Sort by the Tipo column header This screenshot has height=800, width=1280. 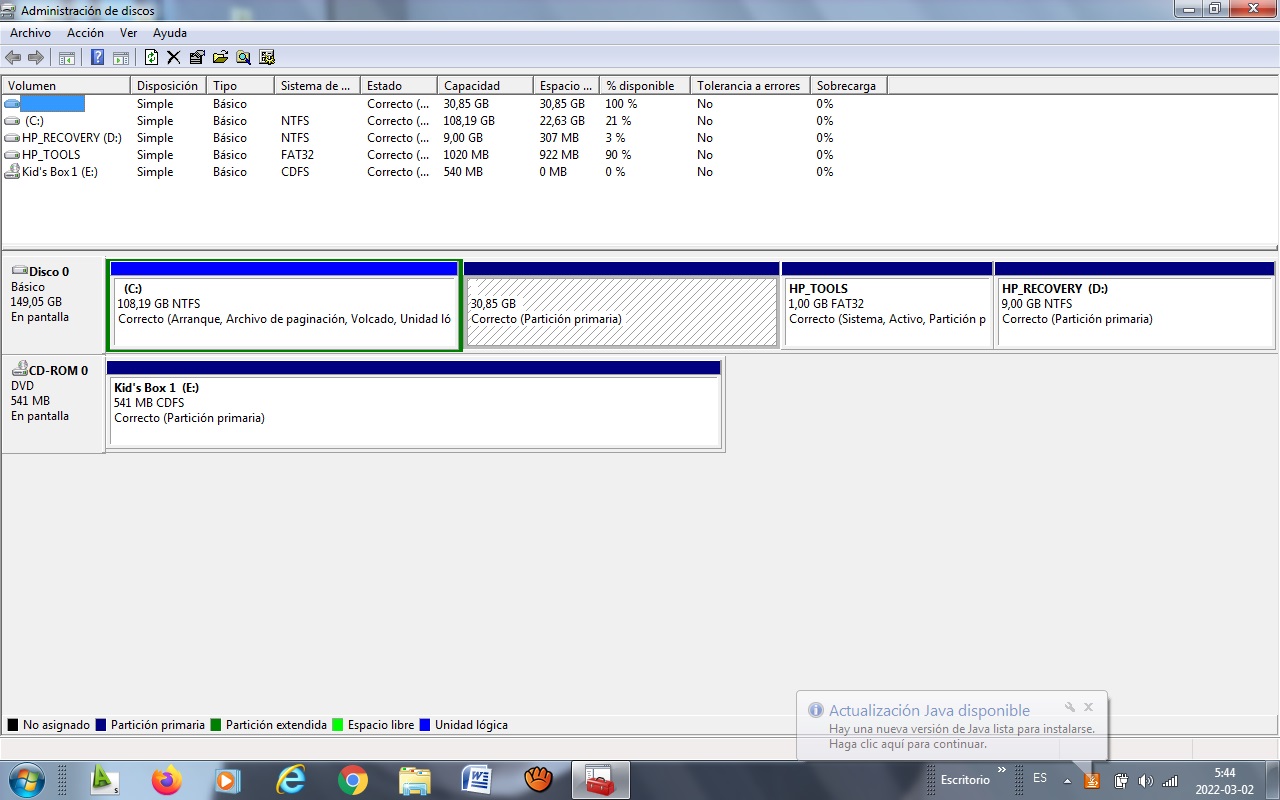[x=240, y=86]
